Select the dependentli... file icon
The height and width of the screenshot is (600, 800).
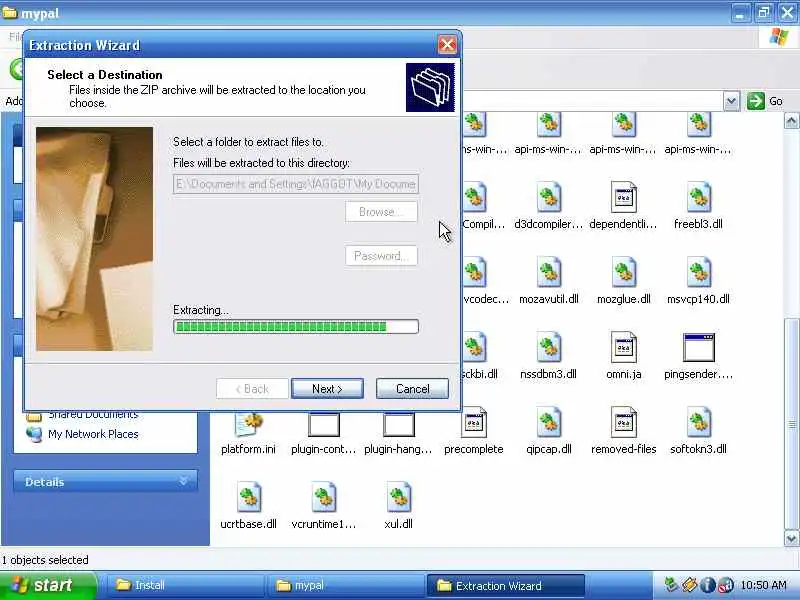623,197
